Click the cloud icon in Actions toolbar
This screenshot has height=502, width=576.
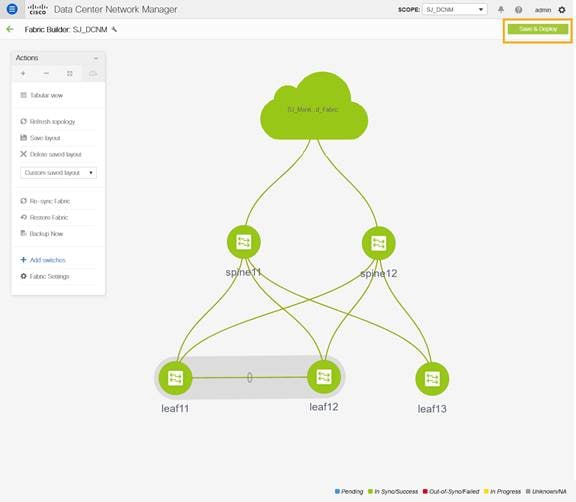93,73
